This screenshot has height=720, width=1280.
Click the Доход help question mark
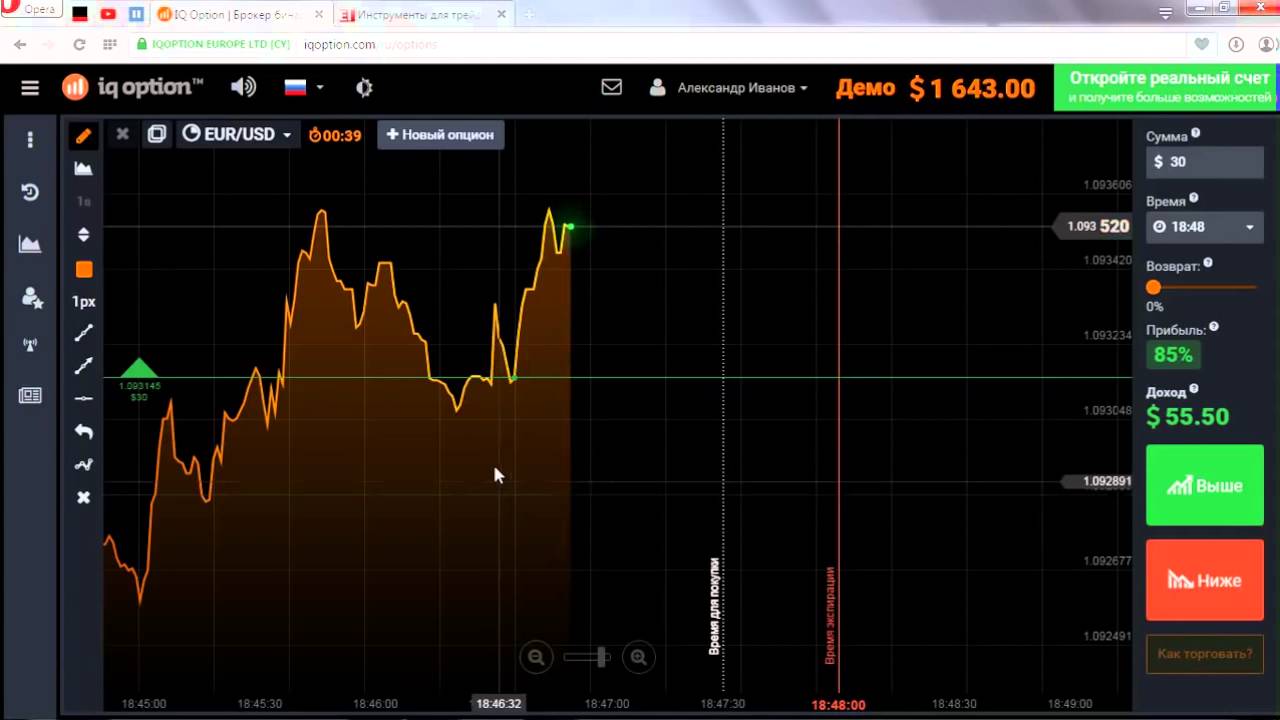1194,389
